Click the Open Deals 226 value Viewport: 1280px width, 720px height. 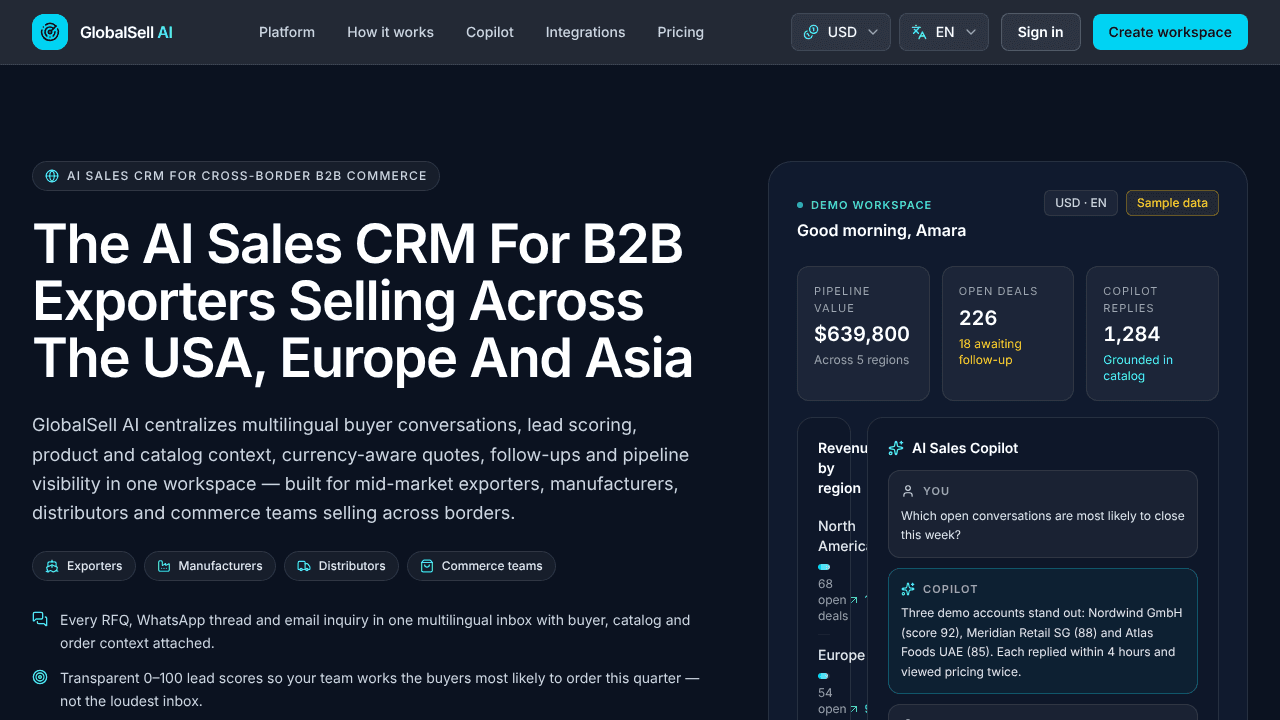click(x=978, y=318)
